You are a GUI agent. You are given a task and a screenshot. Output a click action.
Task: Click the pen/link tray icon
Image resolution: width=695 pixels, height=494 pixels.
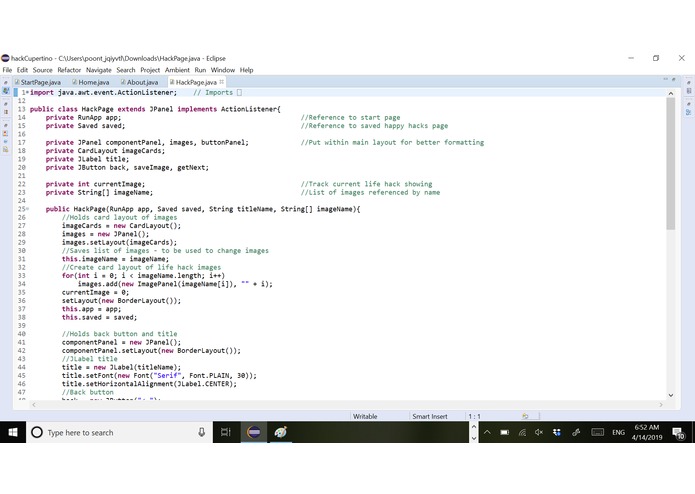[x=576, y=432]
